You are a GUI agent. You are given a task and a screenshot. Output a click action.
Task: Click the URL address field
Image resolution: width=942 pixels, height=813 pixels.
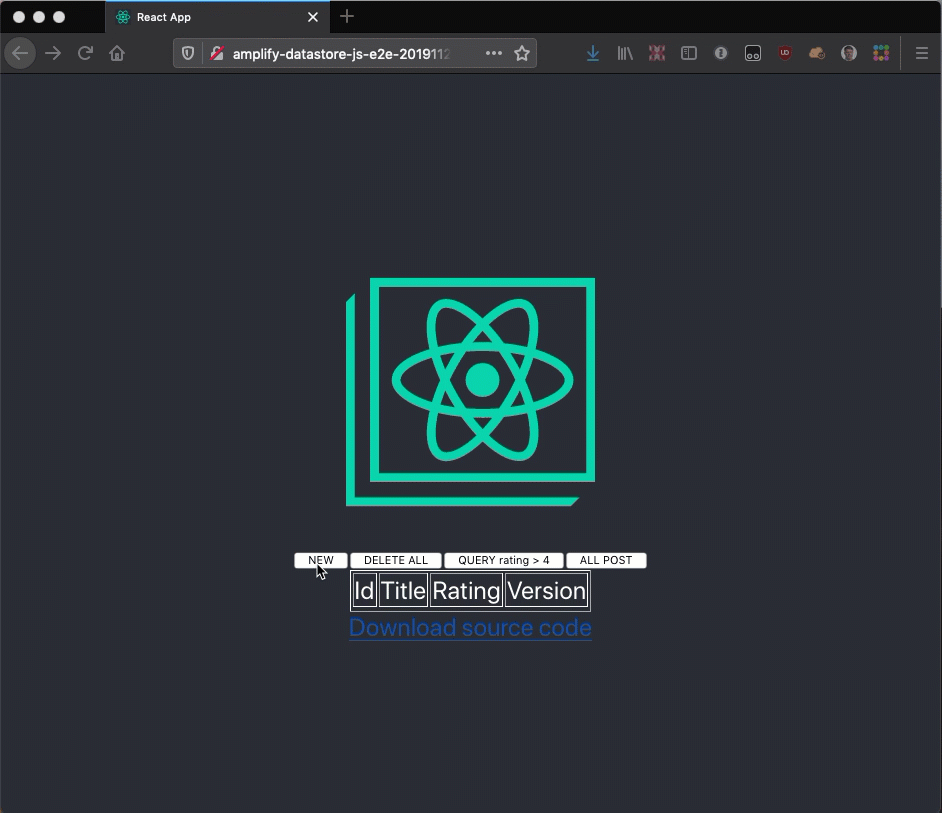(354, 54)
